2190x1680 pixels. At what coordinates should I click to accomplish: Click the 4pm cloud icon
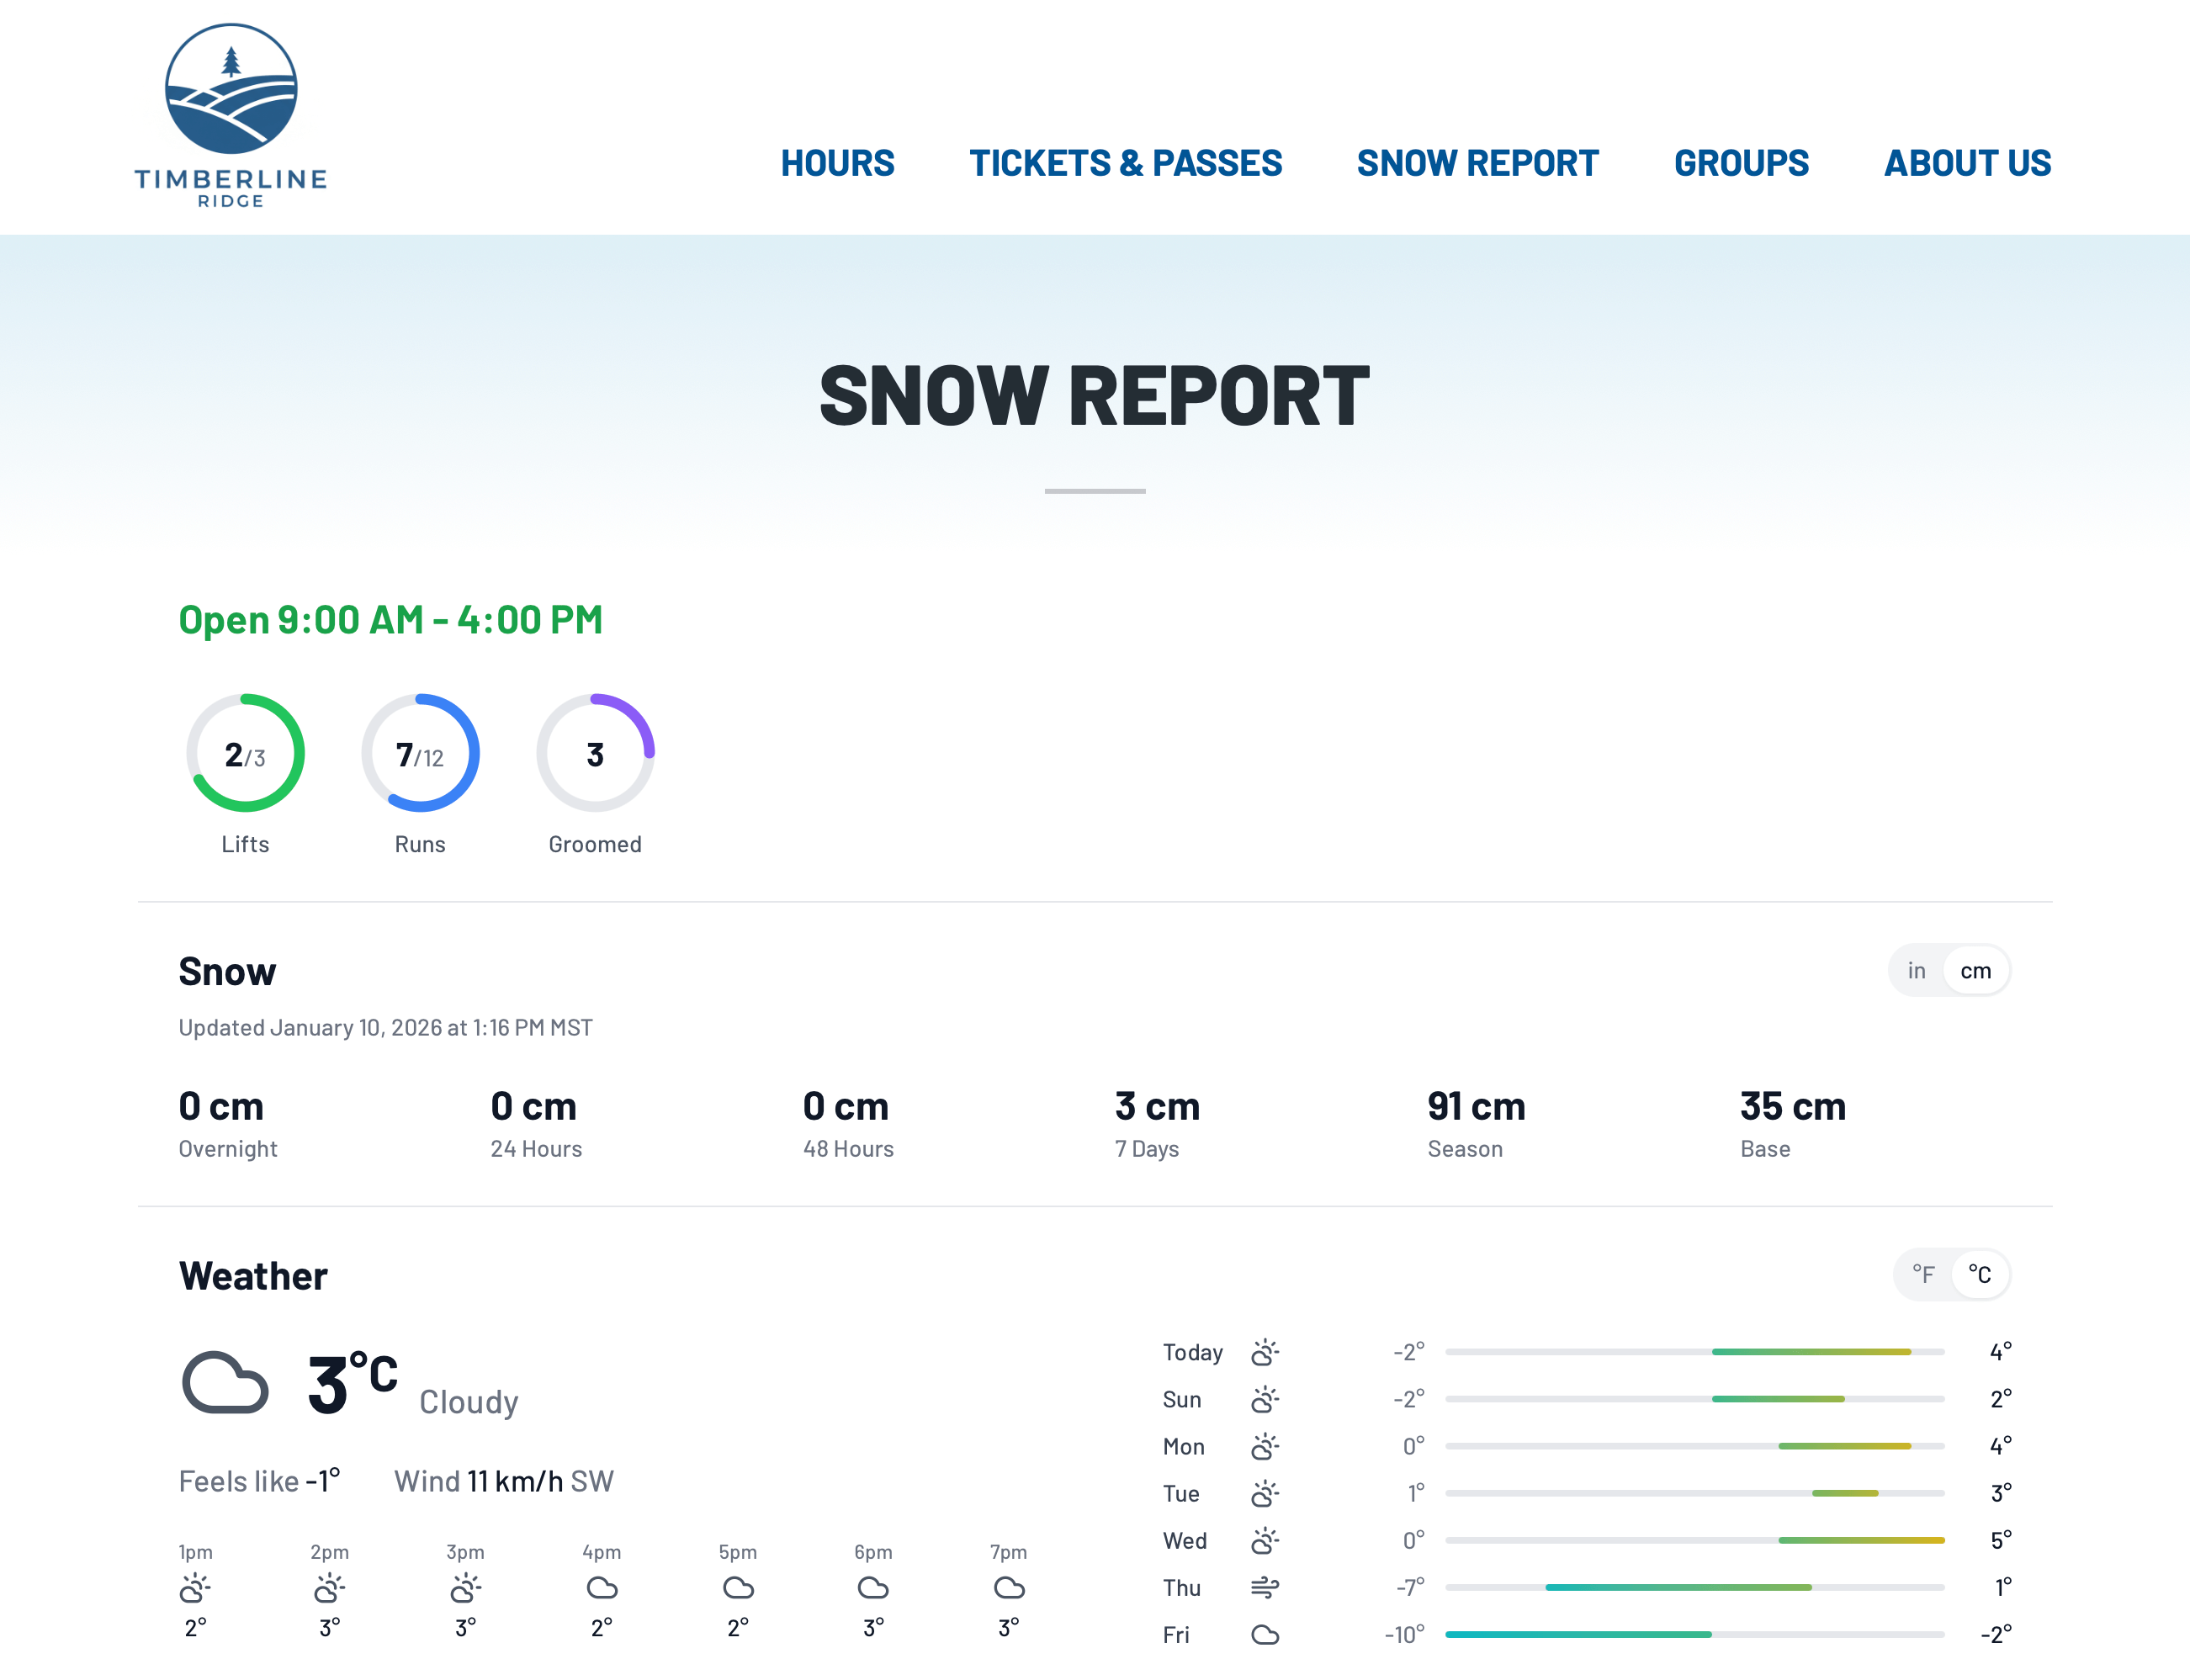point(602,1588)
